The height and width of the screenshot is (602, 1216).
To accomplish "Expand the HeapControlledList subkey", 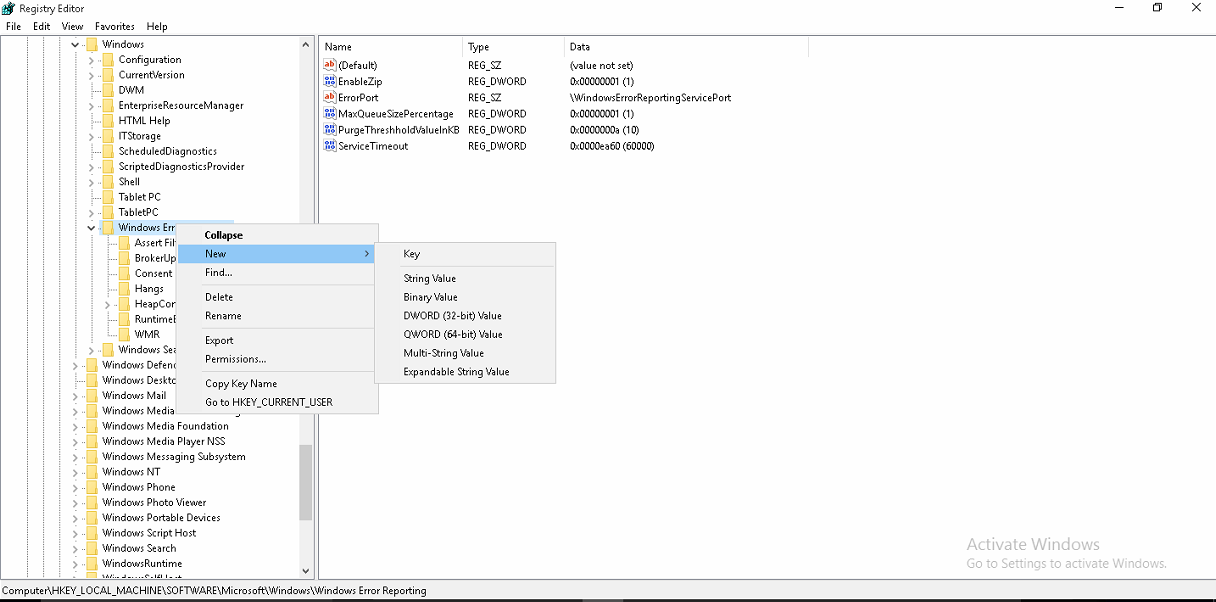I will click(x=107, y=304).
